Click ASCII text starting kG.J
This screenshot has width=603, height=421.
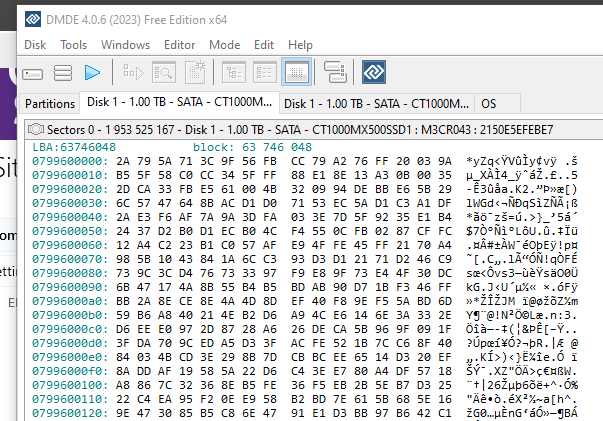[522, 287]
